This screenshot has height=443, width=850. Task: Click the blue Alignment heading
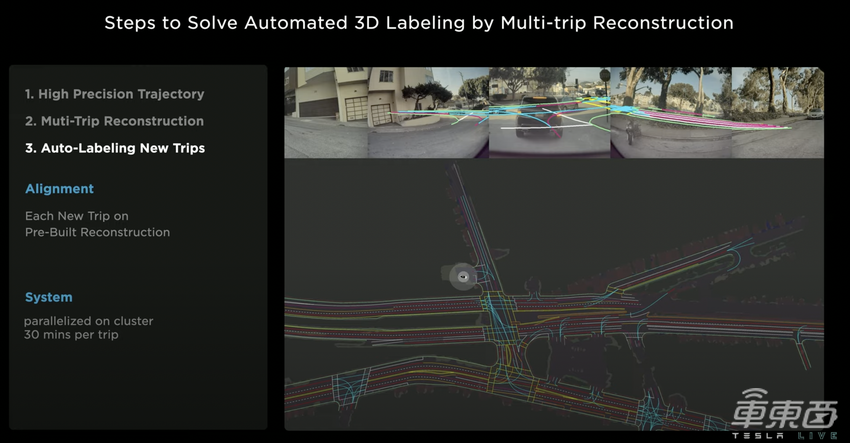[x=59, y=189]
